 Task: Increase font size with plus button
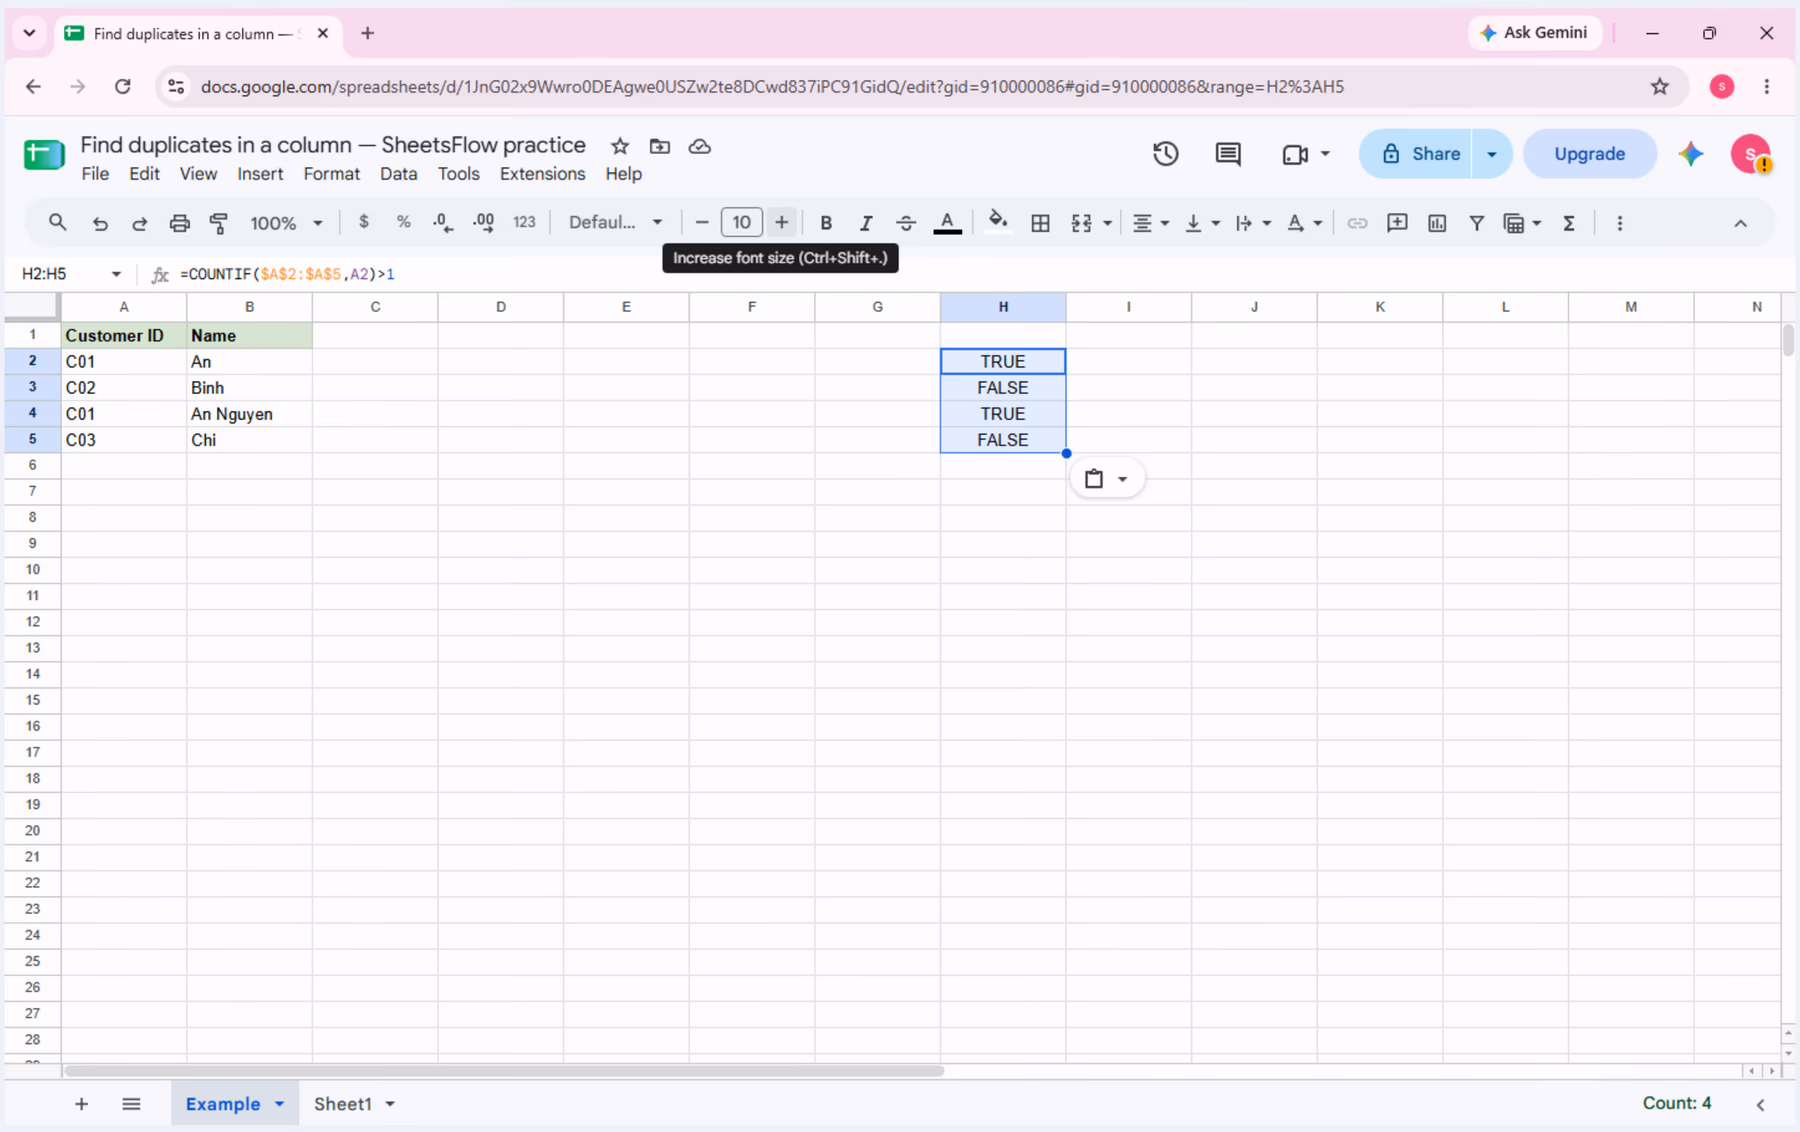(782, 222)
